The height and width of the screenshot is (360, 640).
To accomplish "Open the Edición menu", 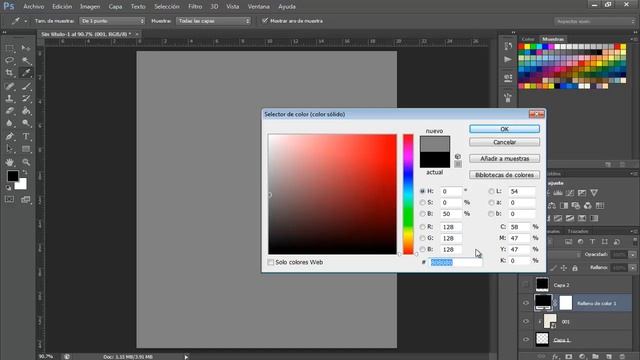I will point(62,7).
